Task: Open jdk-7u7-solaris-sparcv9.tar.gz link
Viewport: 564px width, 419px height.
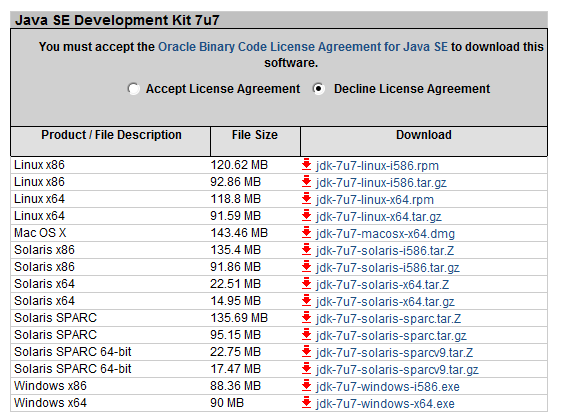Action: 397,370
